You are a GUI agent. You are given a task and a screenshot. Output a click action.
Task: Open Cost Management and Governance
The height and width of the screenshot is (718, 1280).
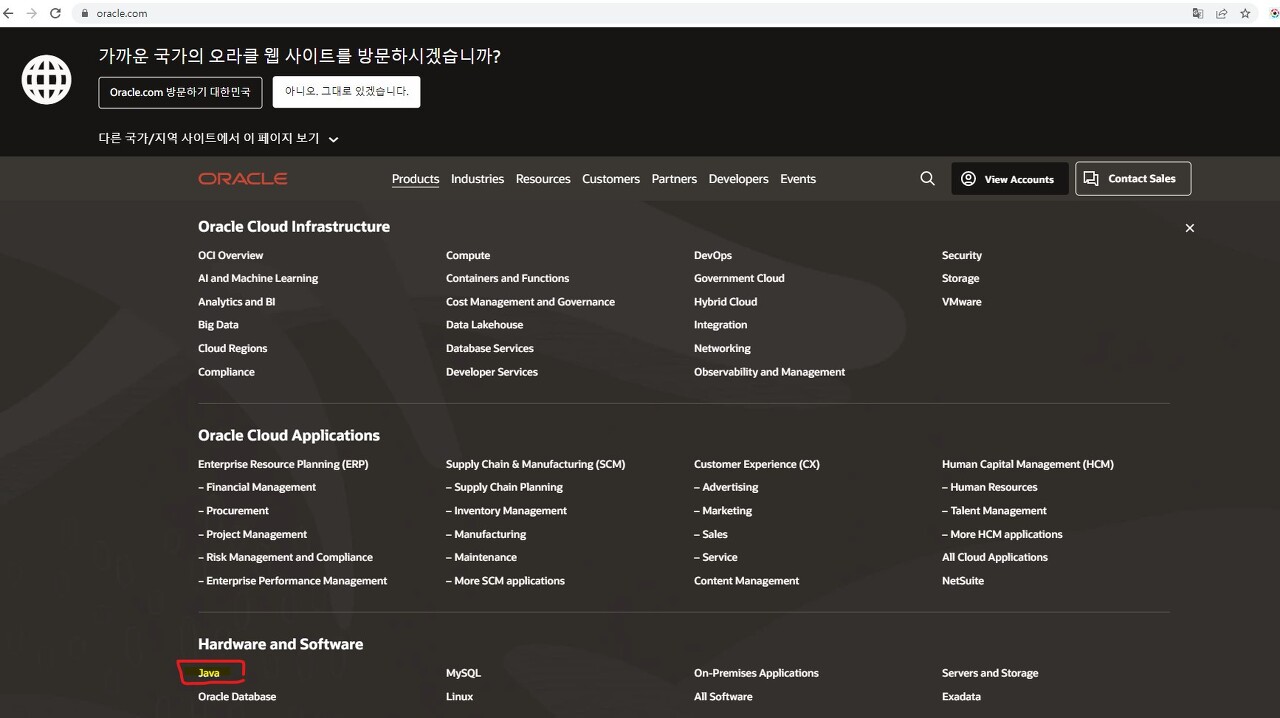(x=530, y=301)
